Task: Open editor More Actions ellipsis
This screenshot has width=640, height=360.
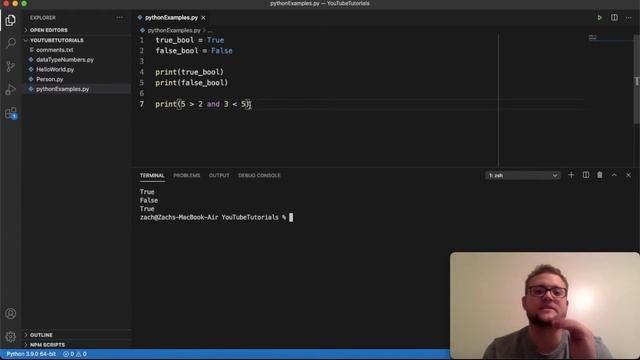Action: tap(629, 18)
